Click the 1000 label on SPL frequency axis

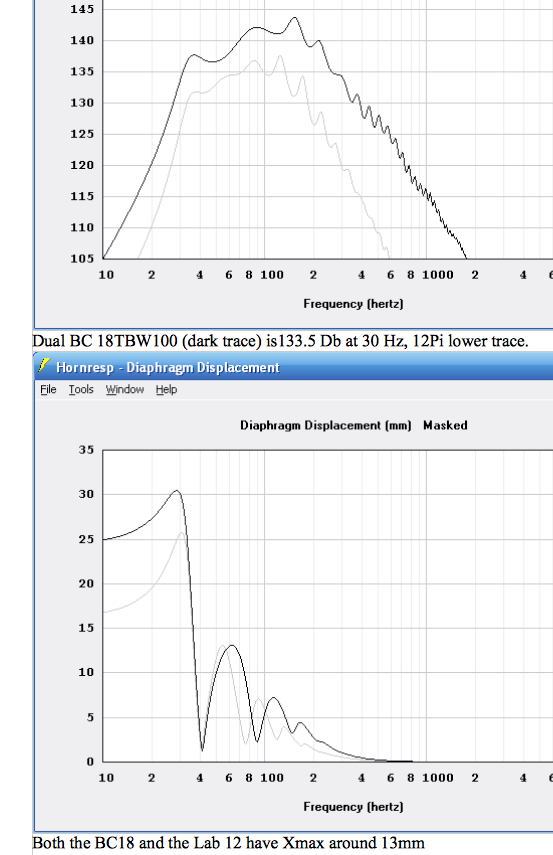pos(437,275)
